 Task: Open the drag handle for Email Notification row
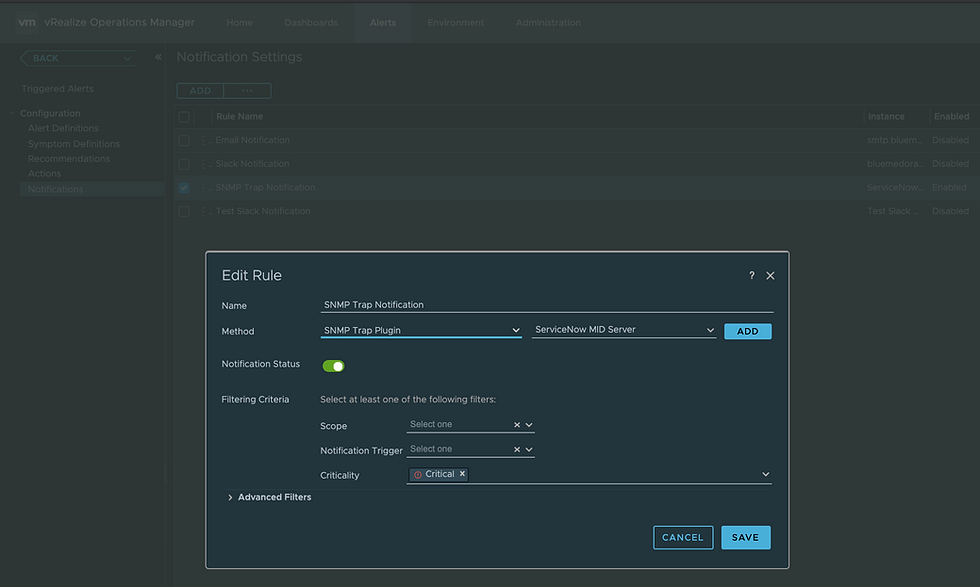pyautogui.click(x=203, y=141)
